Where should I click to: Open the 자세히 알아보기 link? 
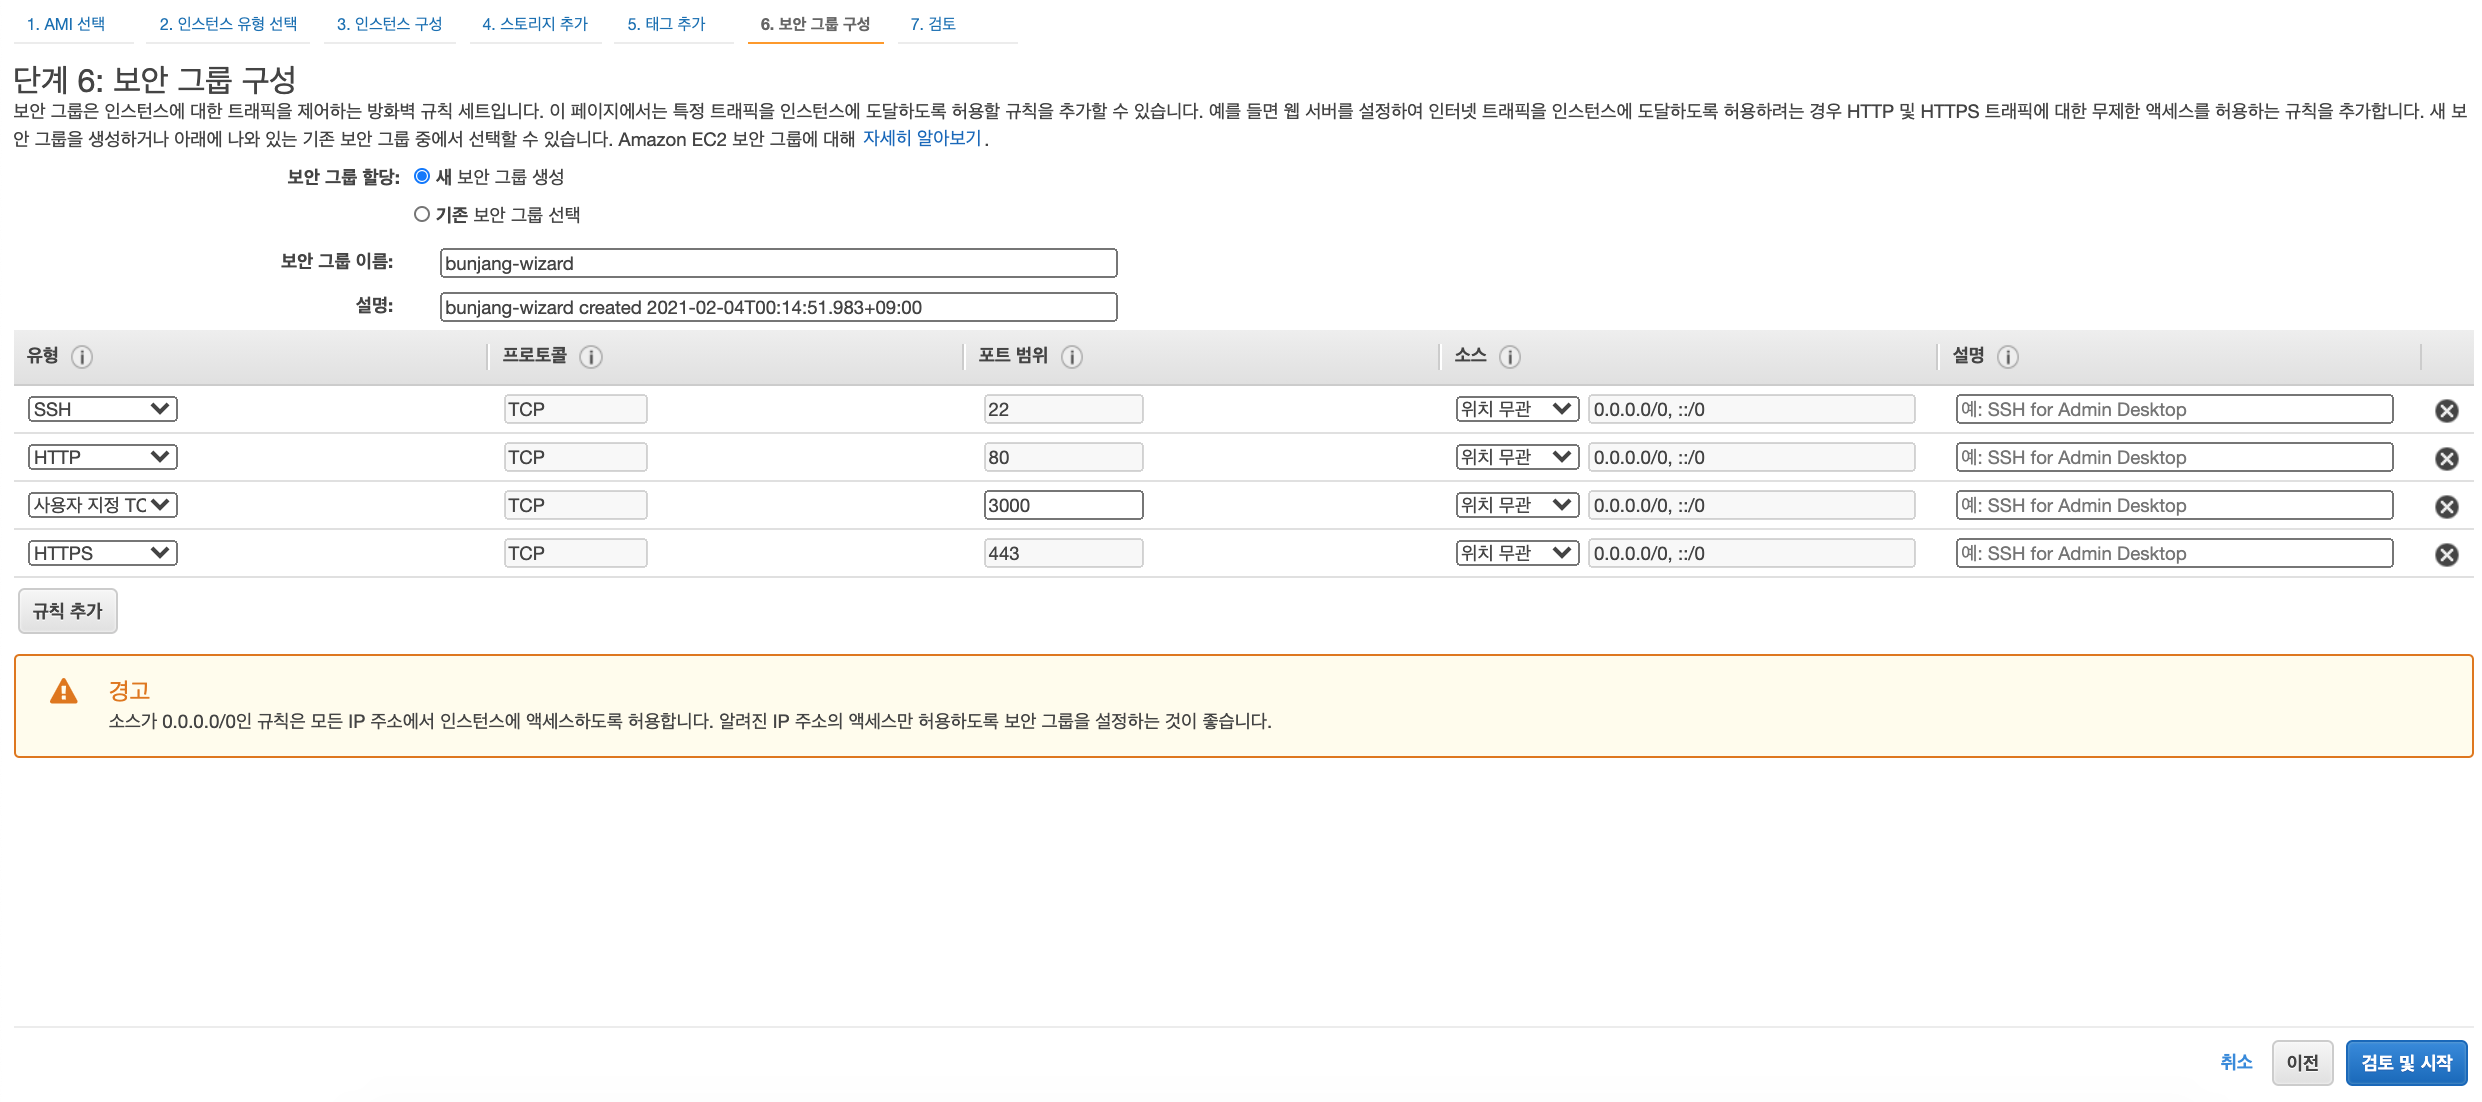pyautogui.click(x=922, y=139)
